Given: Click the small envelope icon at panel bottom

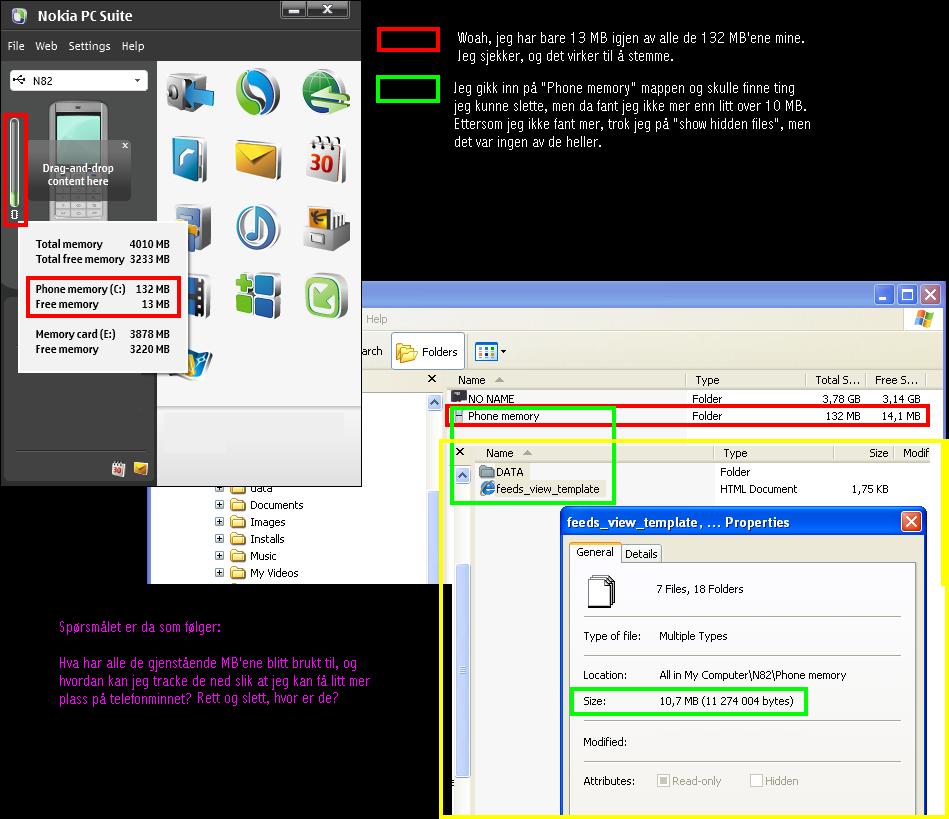Looking at the screenshot, I should tap(141, 469).
